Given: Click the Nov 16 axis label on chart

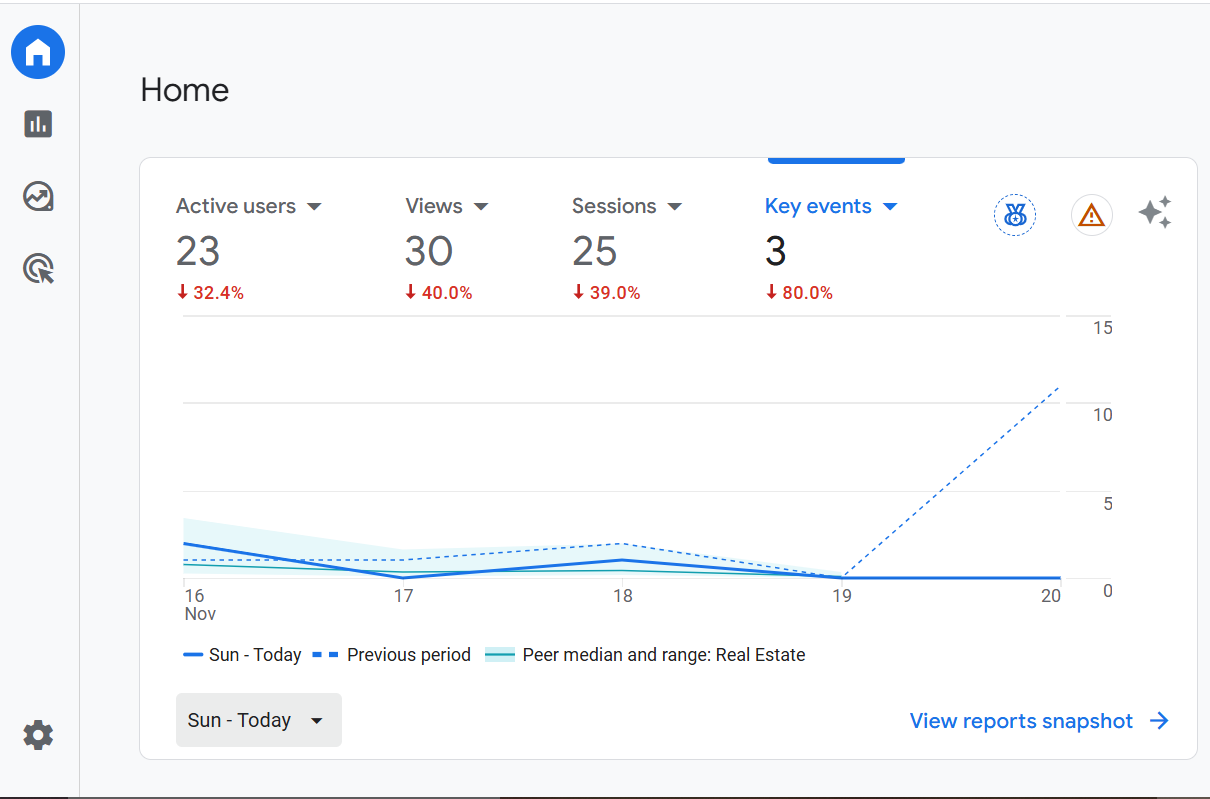Looking at the screenshot, I should (196, 604).
